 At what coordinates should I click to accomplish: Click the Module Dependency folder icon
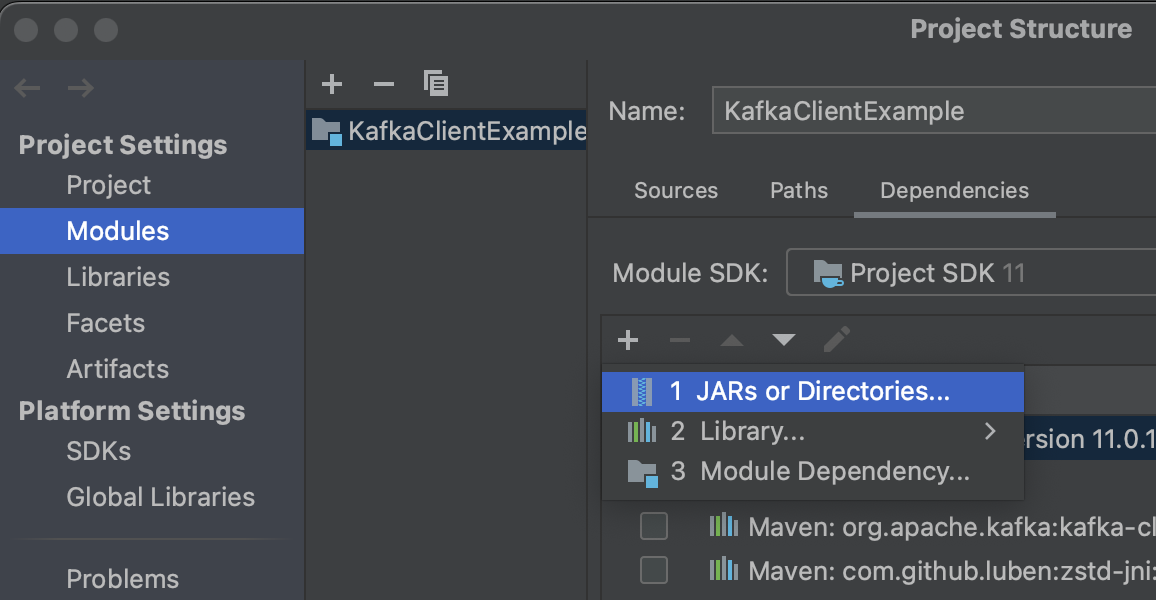(x=642, y=473)
